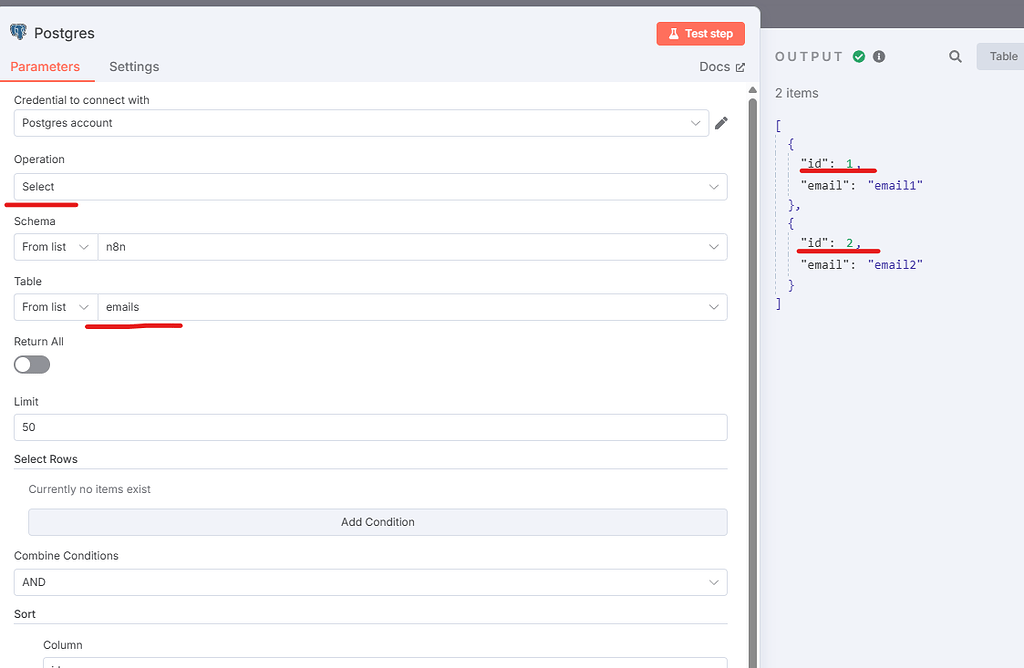Click the search icon in the OUTPUT panel

pos(955,56)
